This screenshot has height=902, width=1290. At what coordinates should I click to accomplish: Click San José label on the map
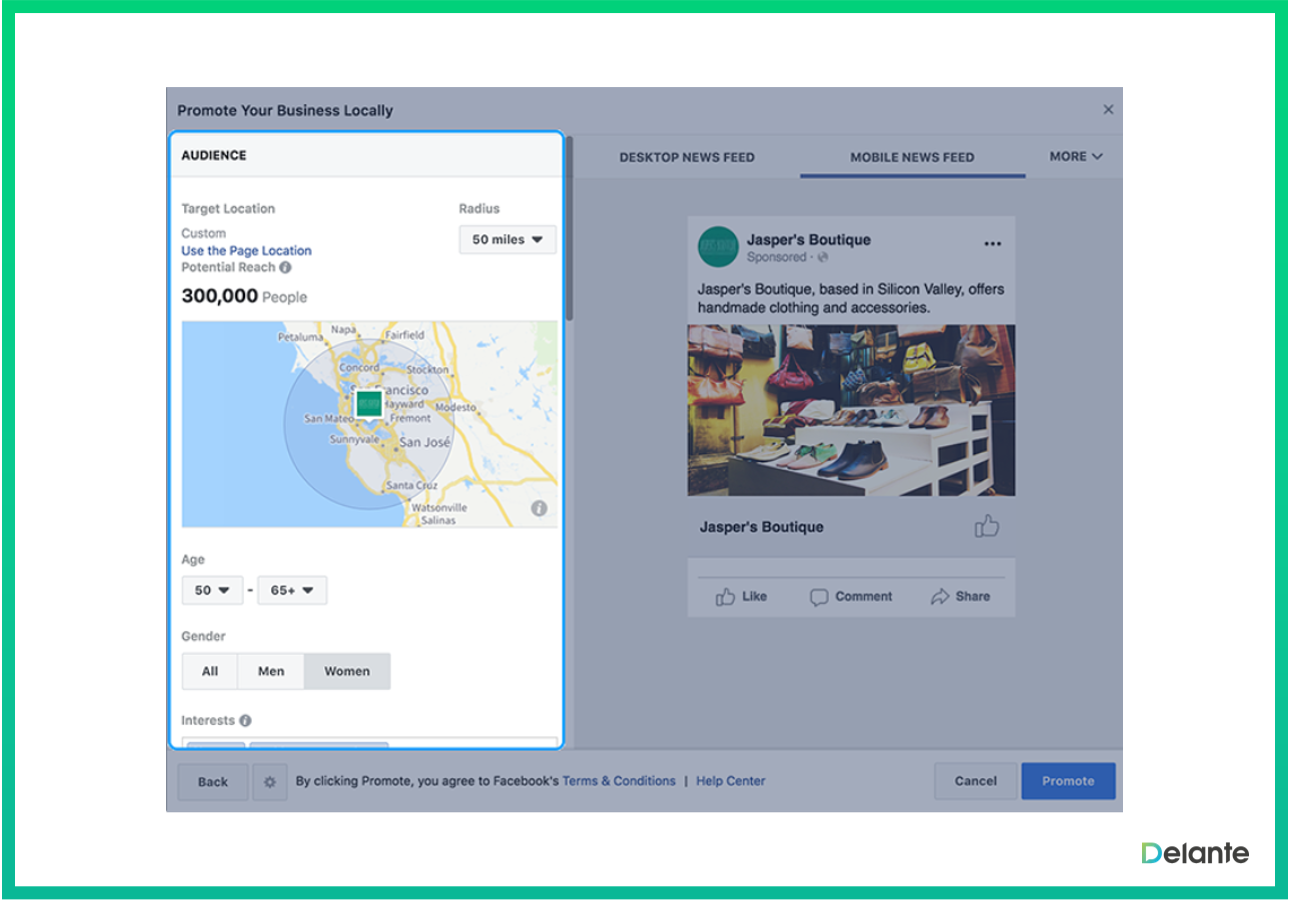tap(425, 441)
